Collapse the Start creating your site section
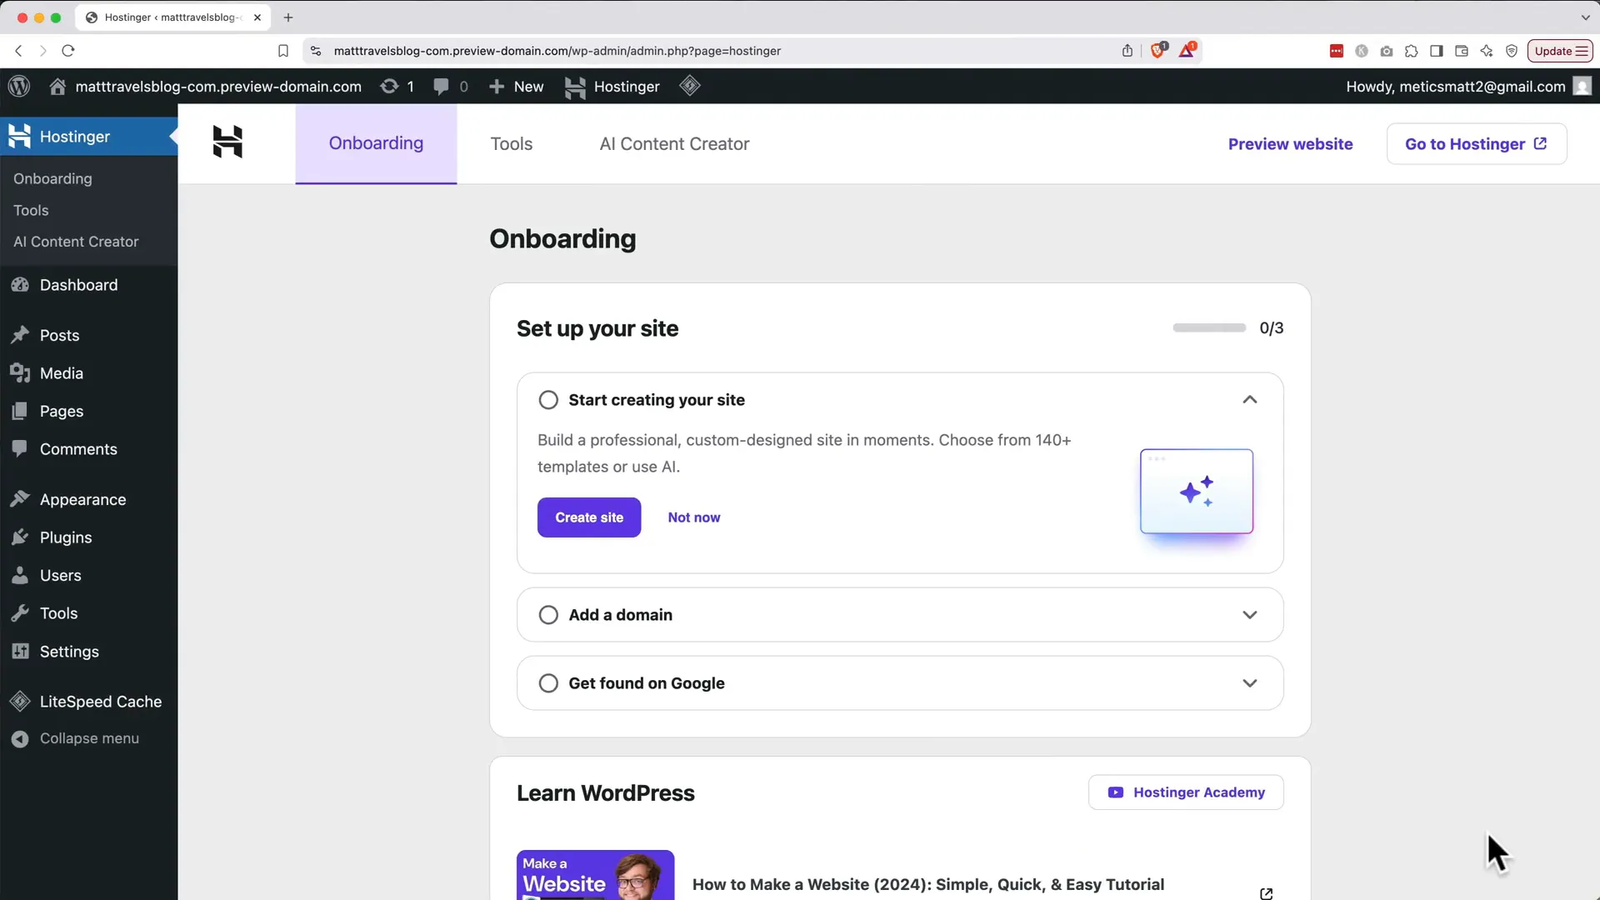Screen dimensions: 1600x900 pyautogui.click(x=1249, y=400)
